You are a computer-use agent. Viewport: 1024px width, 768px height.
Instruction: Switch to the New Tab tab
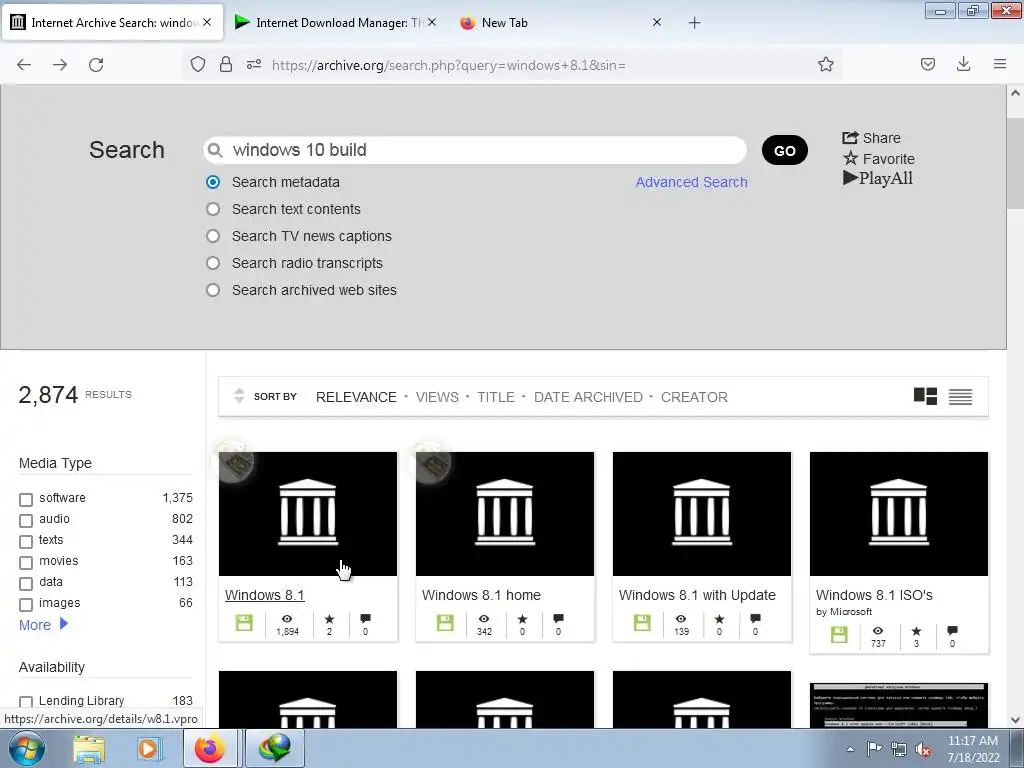562,23
